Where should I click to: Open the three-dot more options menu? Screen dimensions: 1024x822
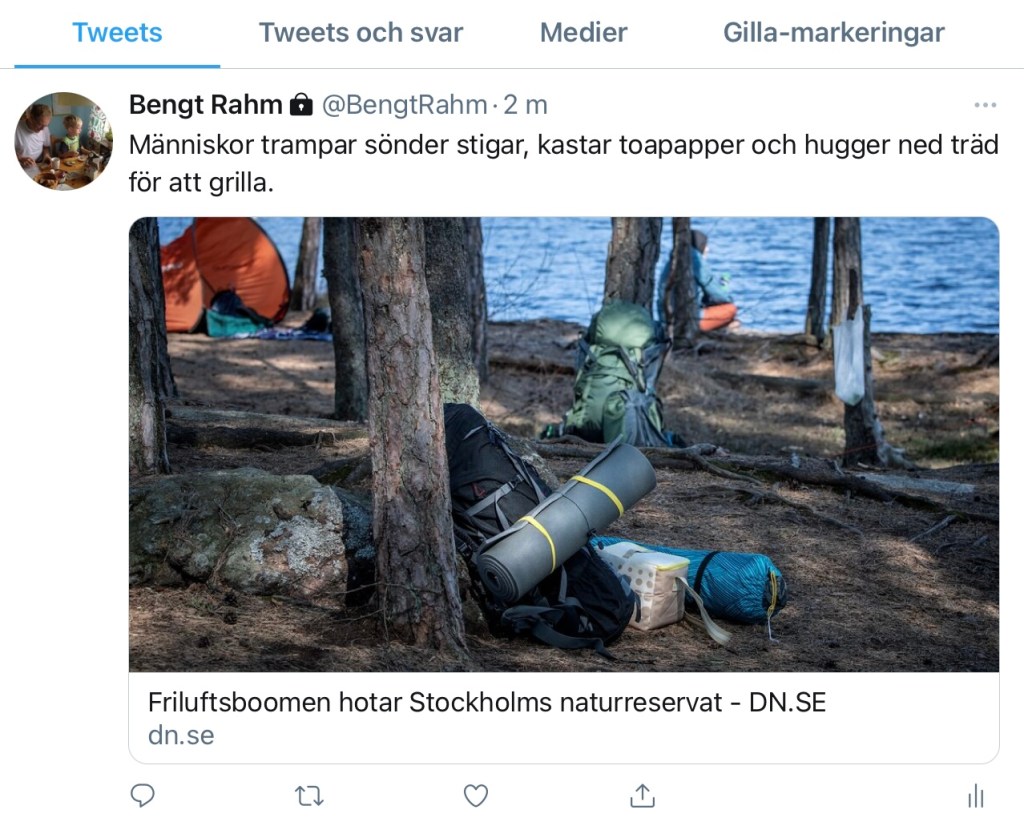point(985,104)
